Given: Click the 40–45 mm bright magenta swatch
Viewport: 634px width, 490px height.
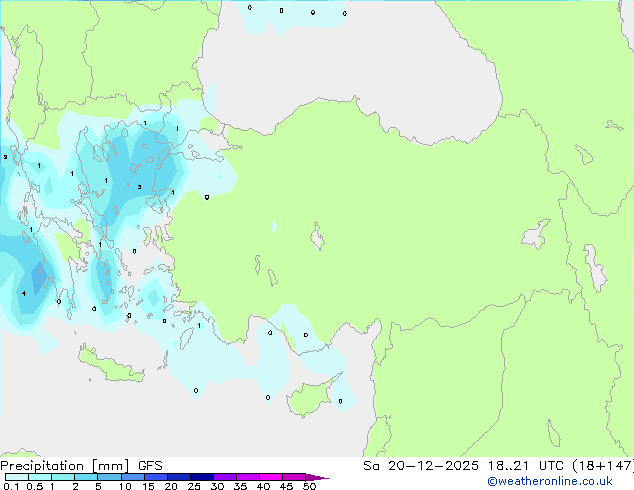Looking at the screenshot, I should pyautogui.click(x=271, y=477).
